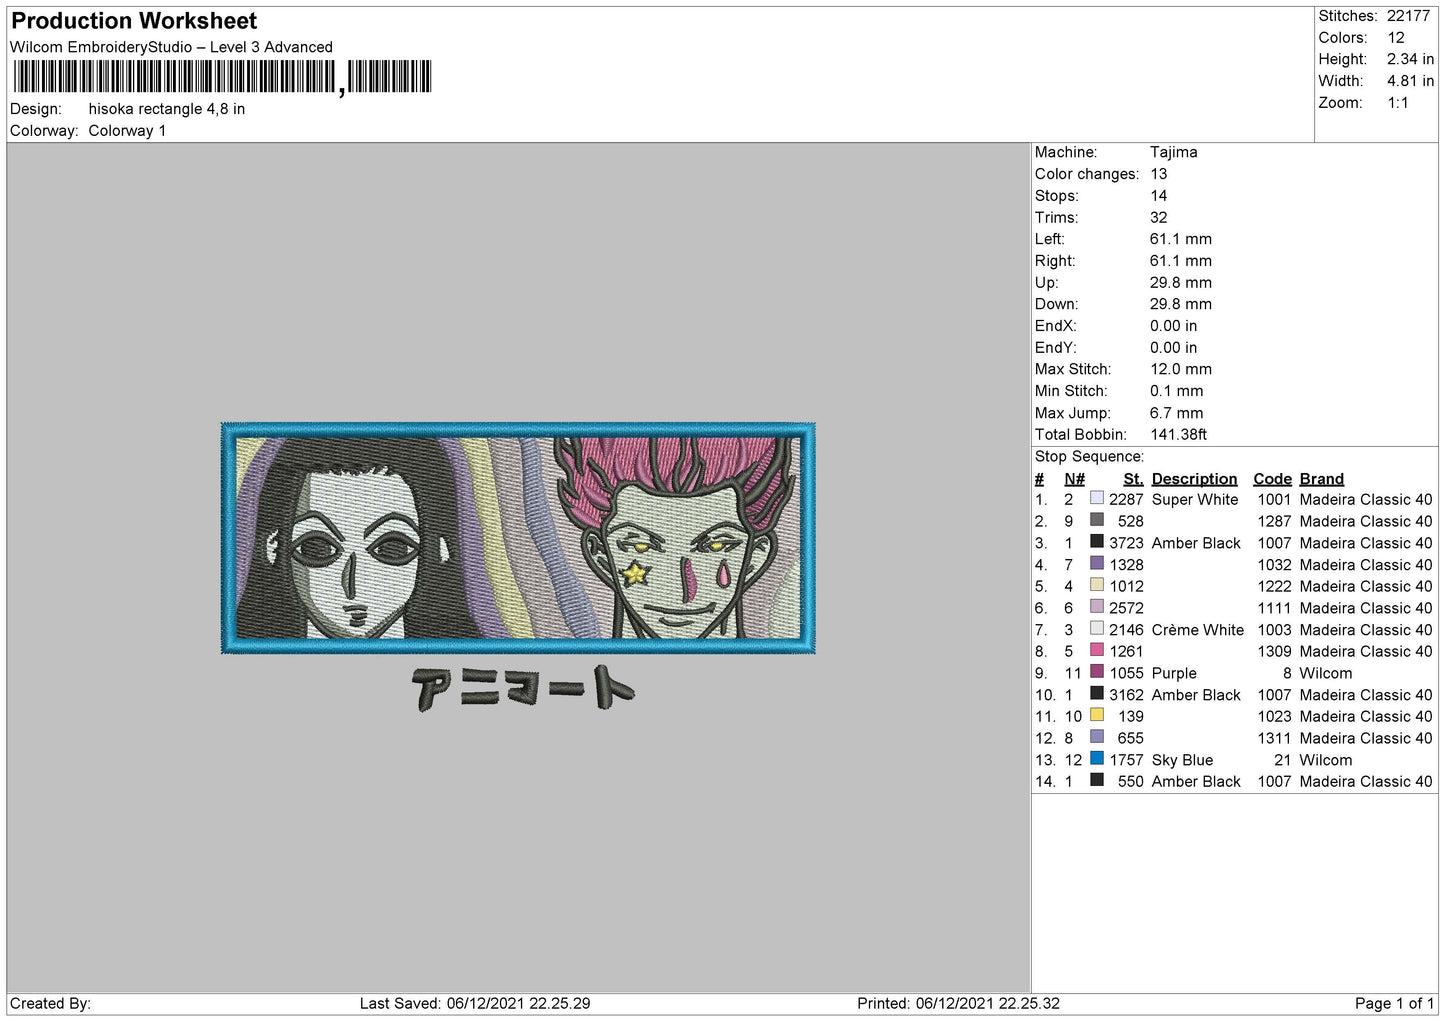Click the Amber Black swatch in stop row 3

click(x=1097, y=542)
